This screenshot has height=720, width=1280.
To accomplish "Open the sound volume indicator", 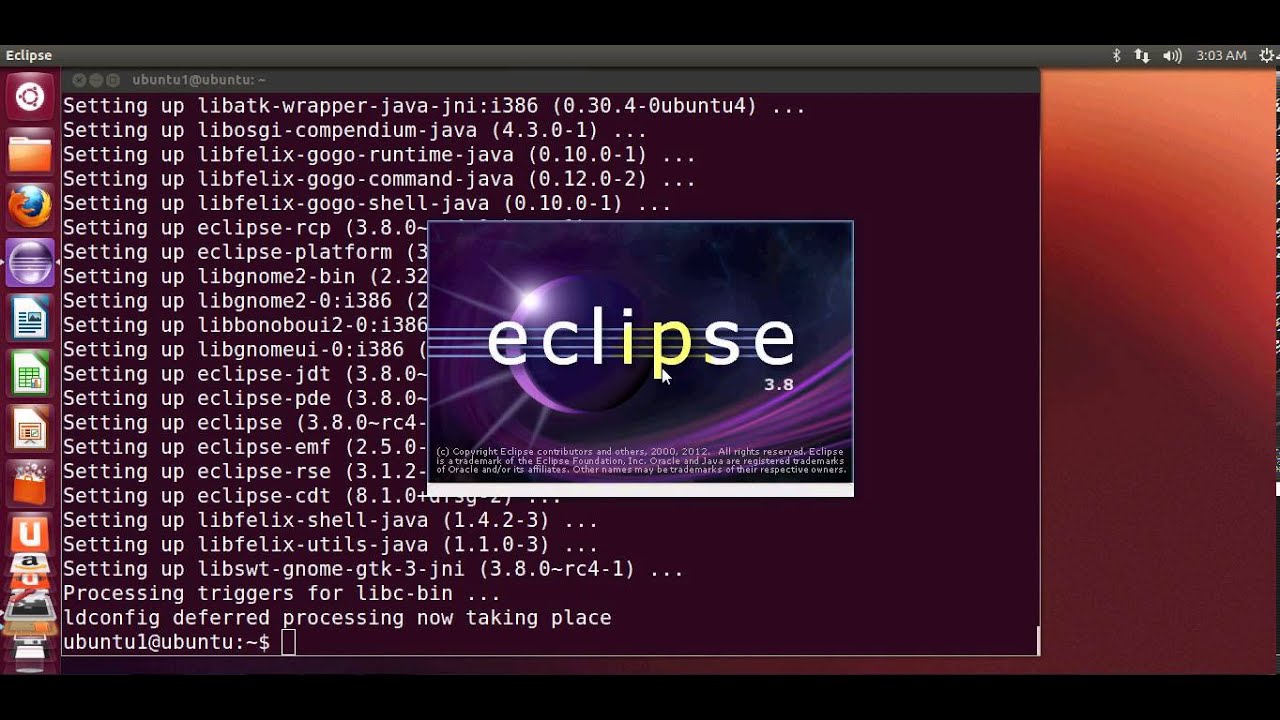I will point(1172,56).
